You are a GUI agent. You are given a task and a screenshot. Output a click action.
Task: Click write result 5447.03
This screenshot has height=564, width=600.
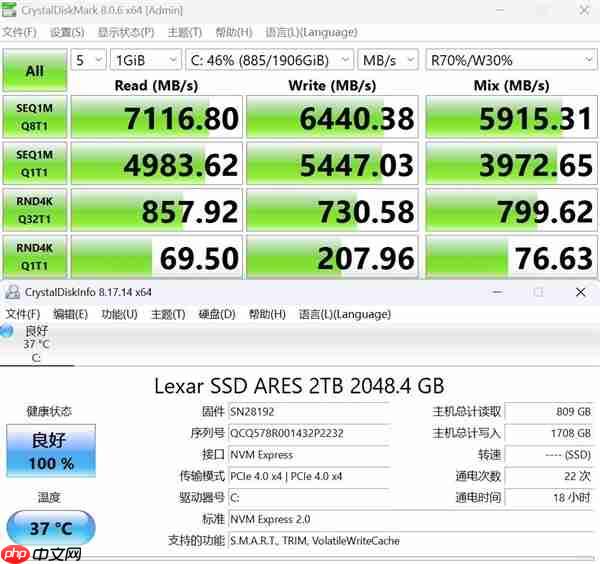(x=332, y=163)
